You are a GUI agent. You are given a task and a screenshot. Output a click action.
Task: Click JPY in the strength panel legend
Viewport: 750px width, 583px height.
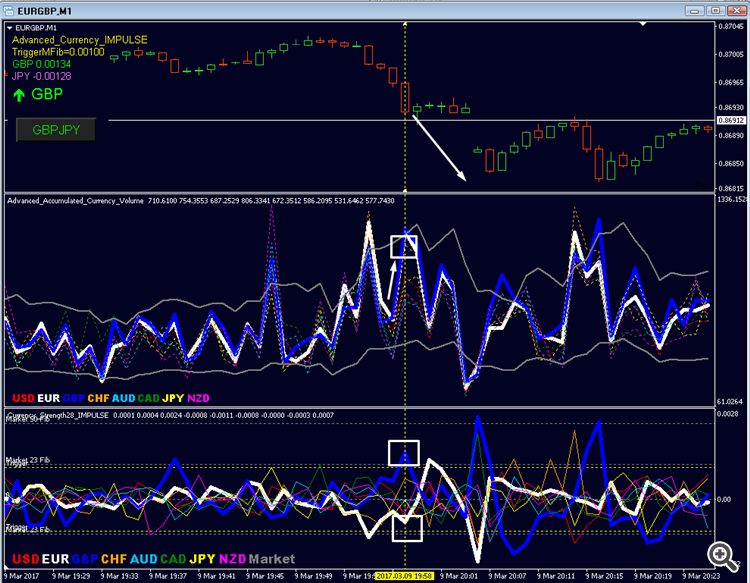pyautogui.click(x=203, y=559)
